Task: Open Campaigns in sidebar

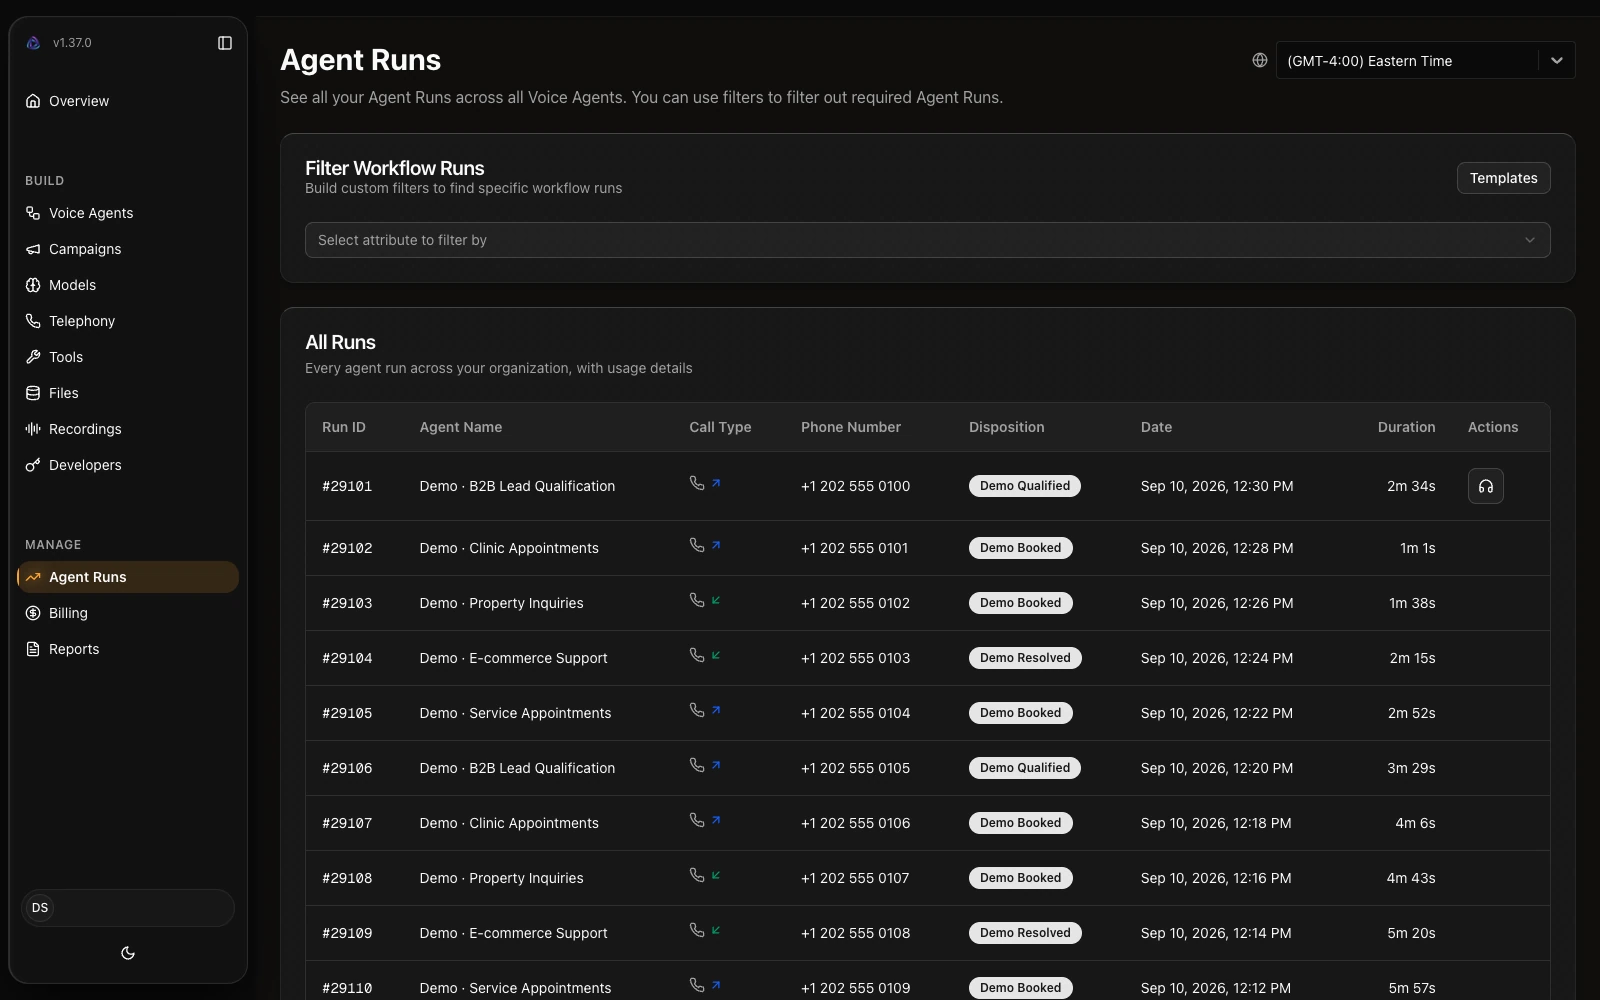Action: (128, 249)
